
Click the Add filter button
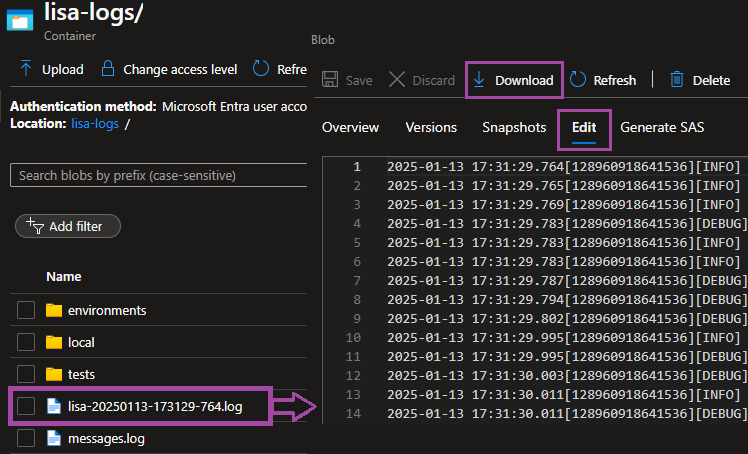(x=68, y=226)
